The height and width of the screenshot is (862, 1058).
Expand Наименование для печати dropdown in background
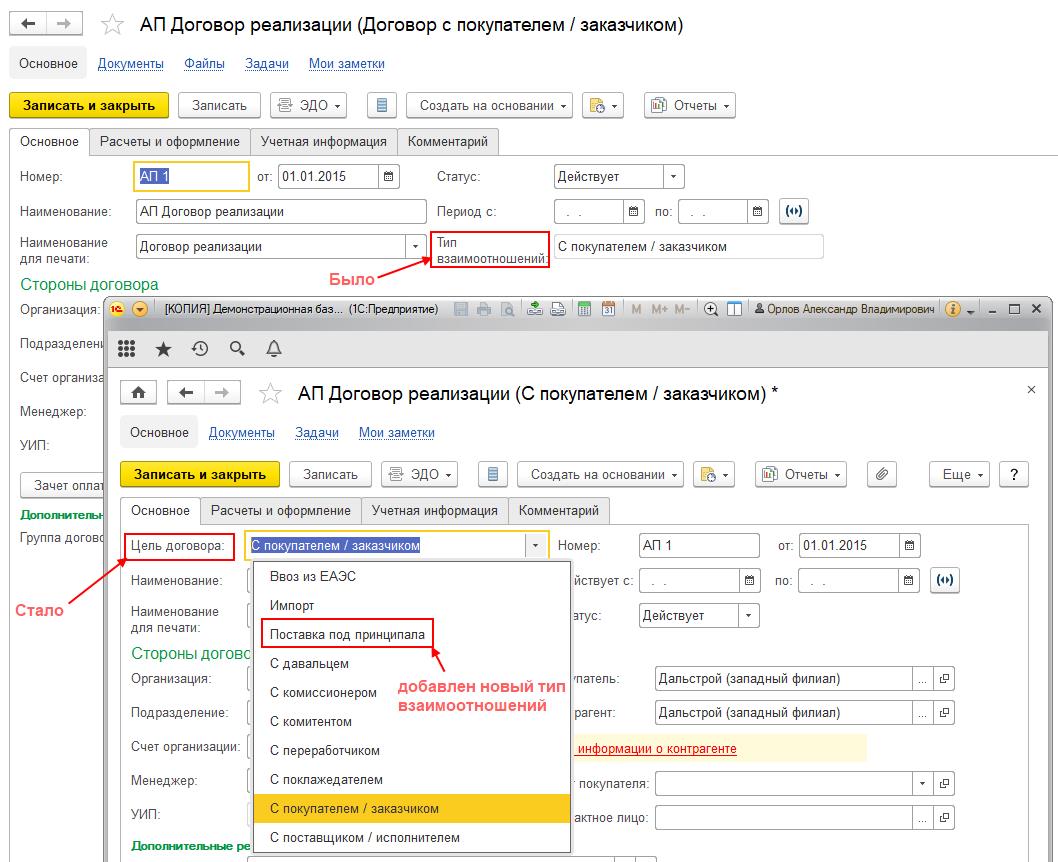[415, 246]
